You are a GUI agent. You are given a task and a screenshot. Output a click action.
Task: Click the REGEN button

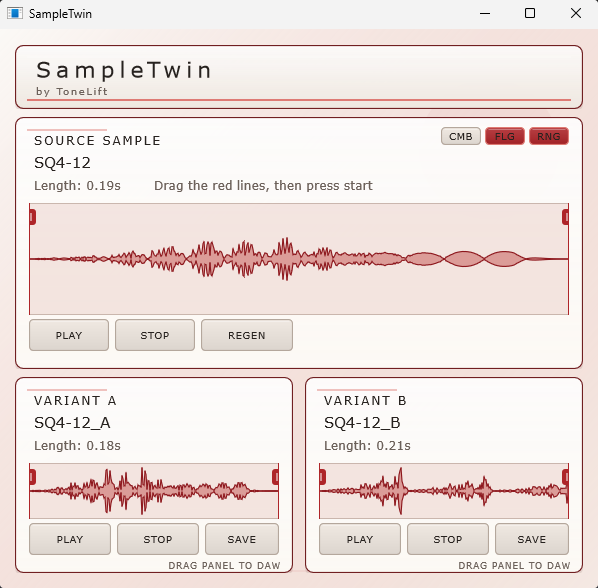click(247, 335)
